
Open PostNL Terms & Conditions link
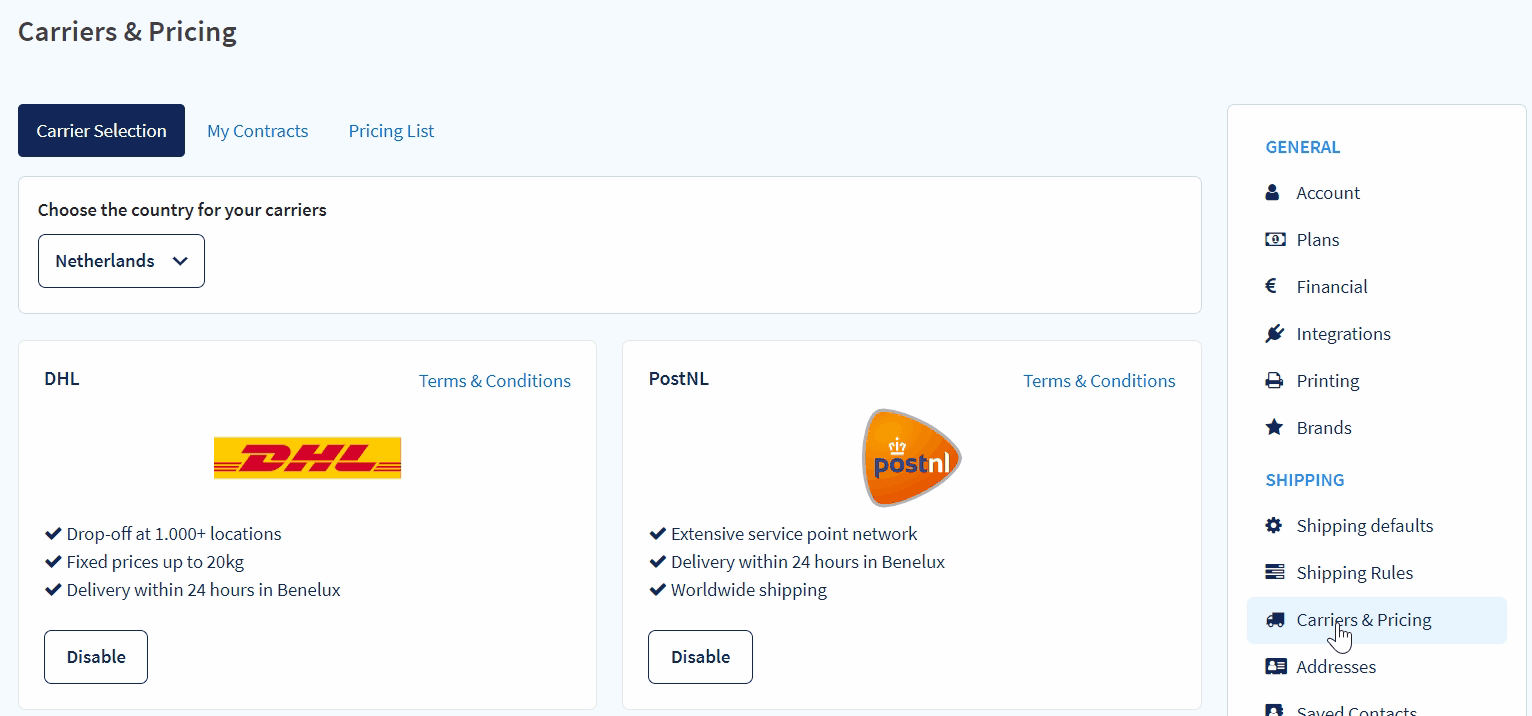point(1099,381)
